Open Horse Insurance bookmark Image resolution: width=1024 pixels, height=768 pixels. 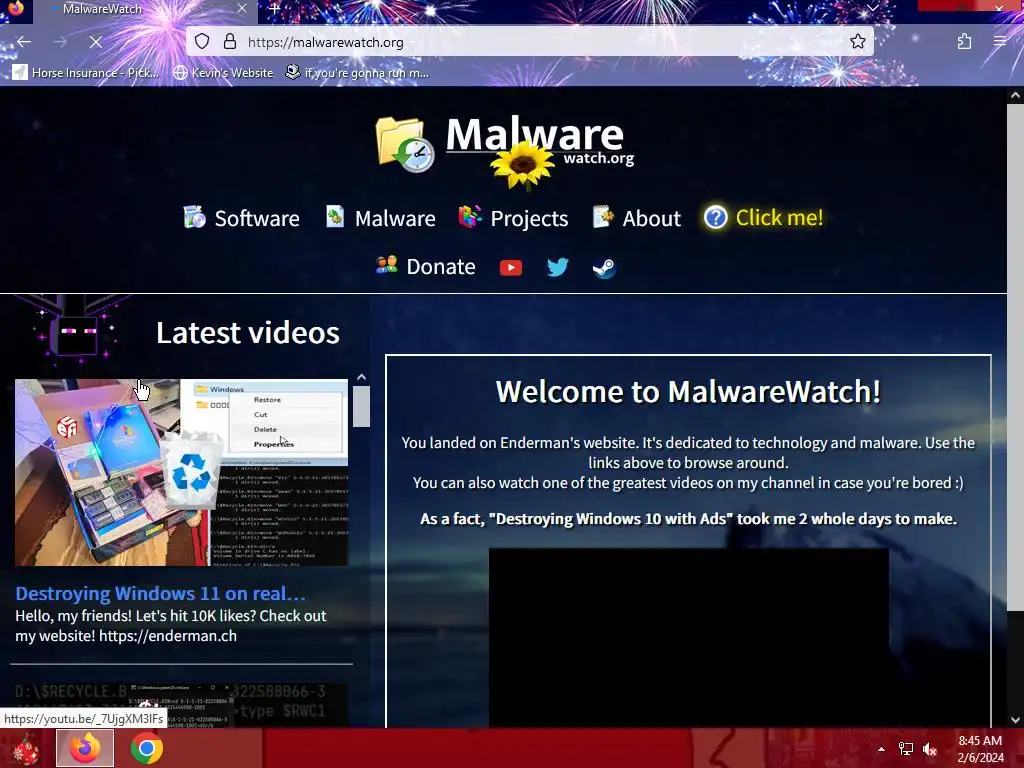point(85,72)
